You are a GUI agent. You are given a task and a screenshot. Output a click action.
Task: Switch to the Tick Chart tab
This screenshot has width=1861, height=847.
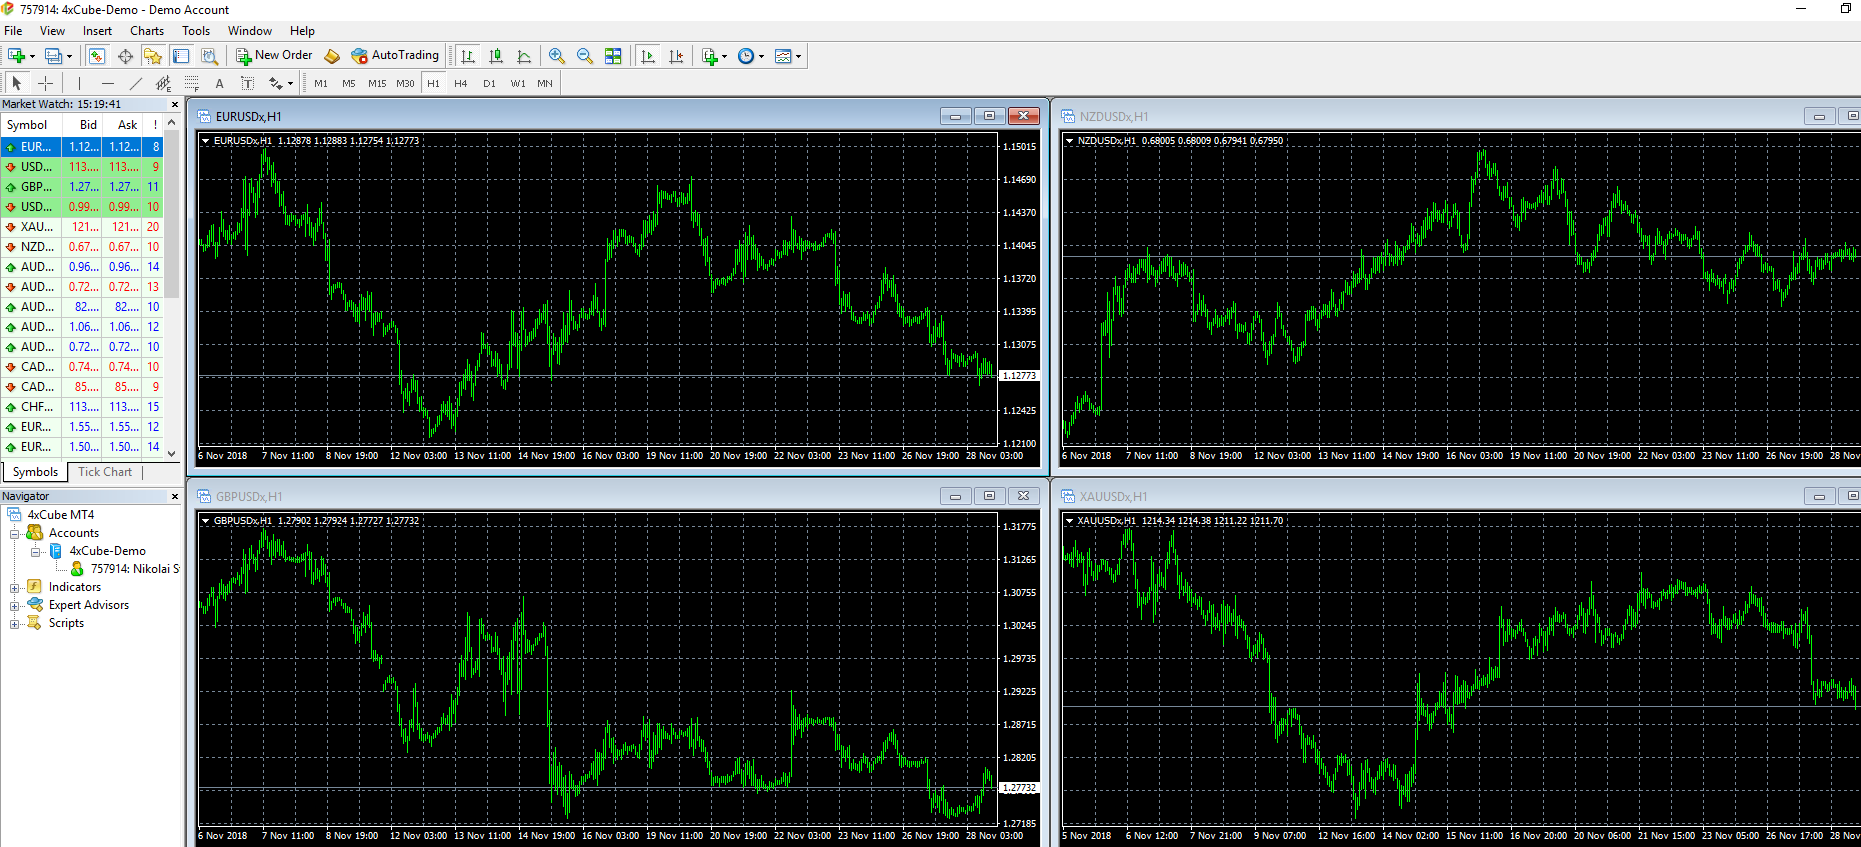click(x=105, y=472)
